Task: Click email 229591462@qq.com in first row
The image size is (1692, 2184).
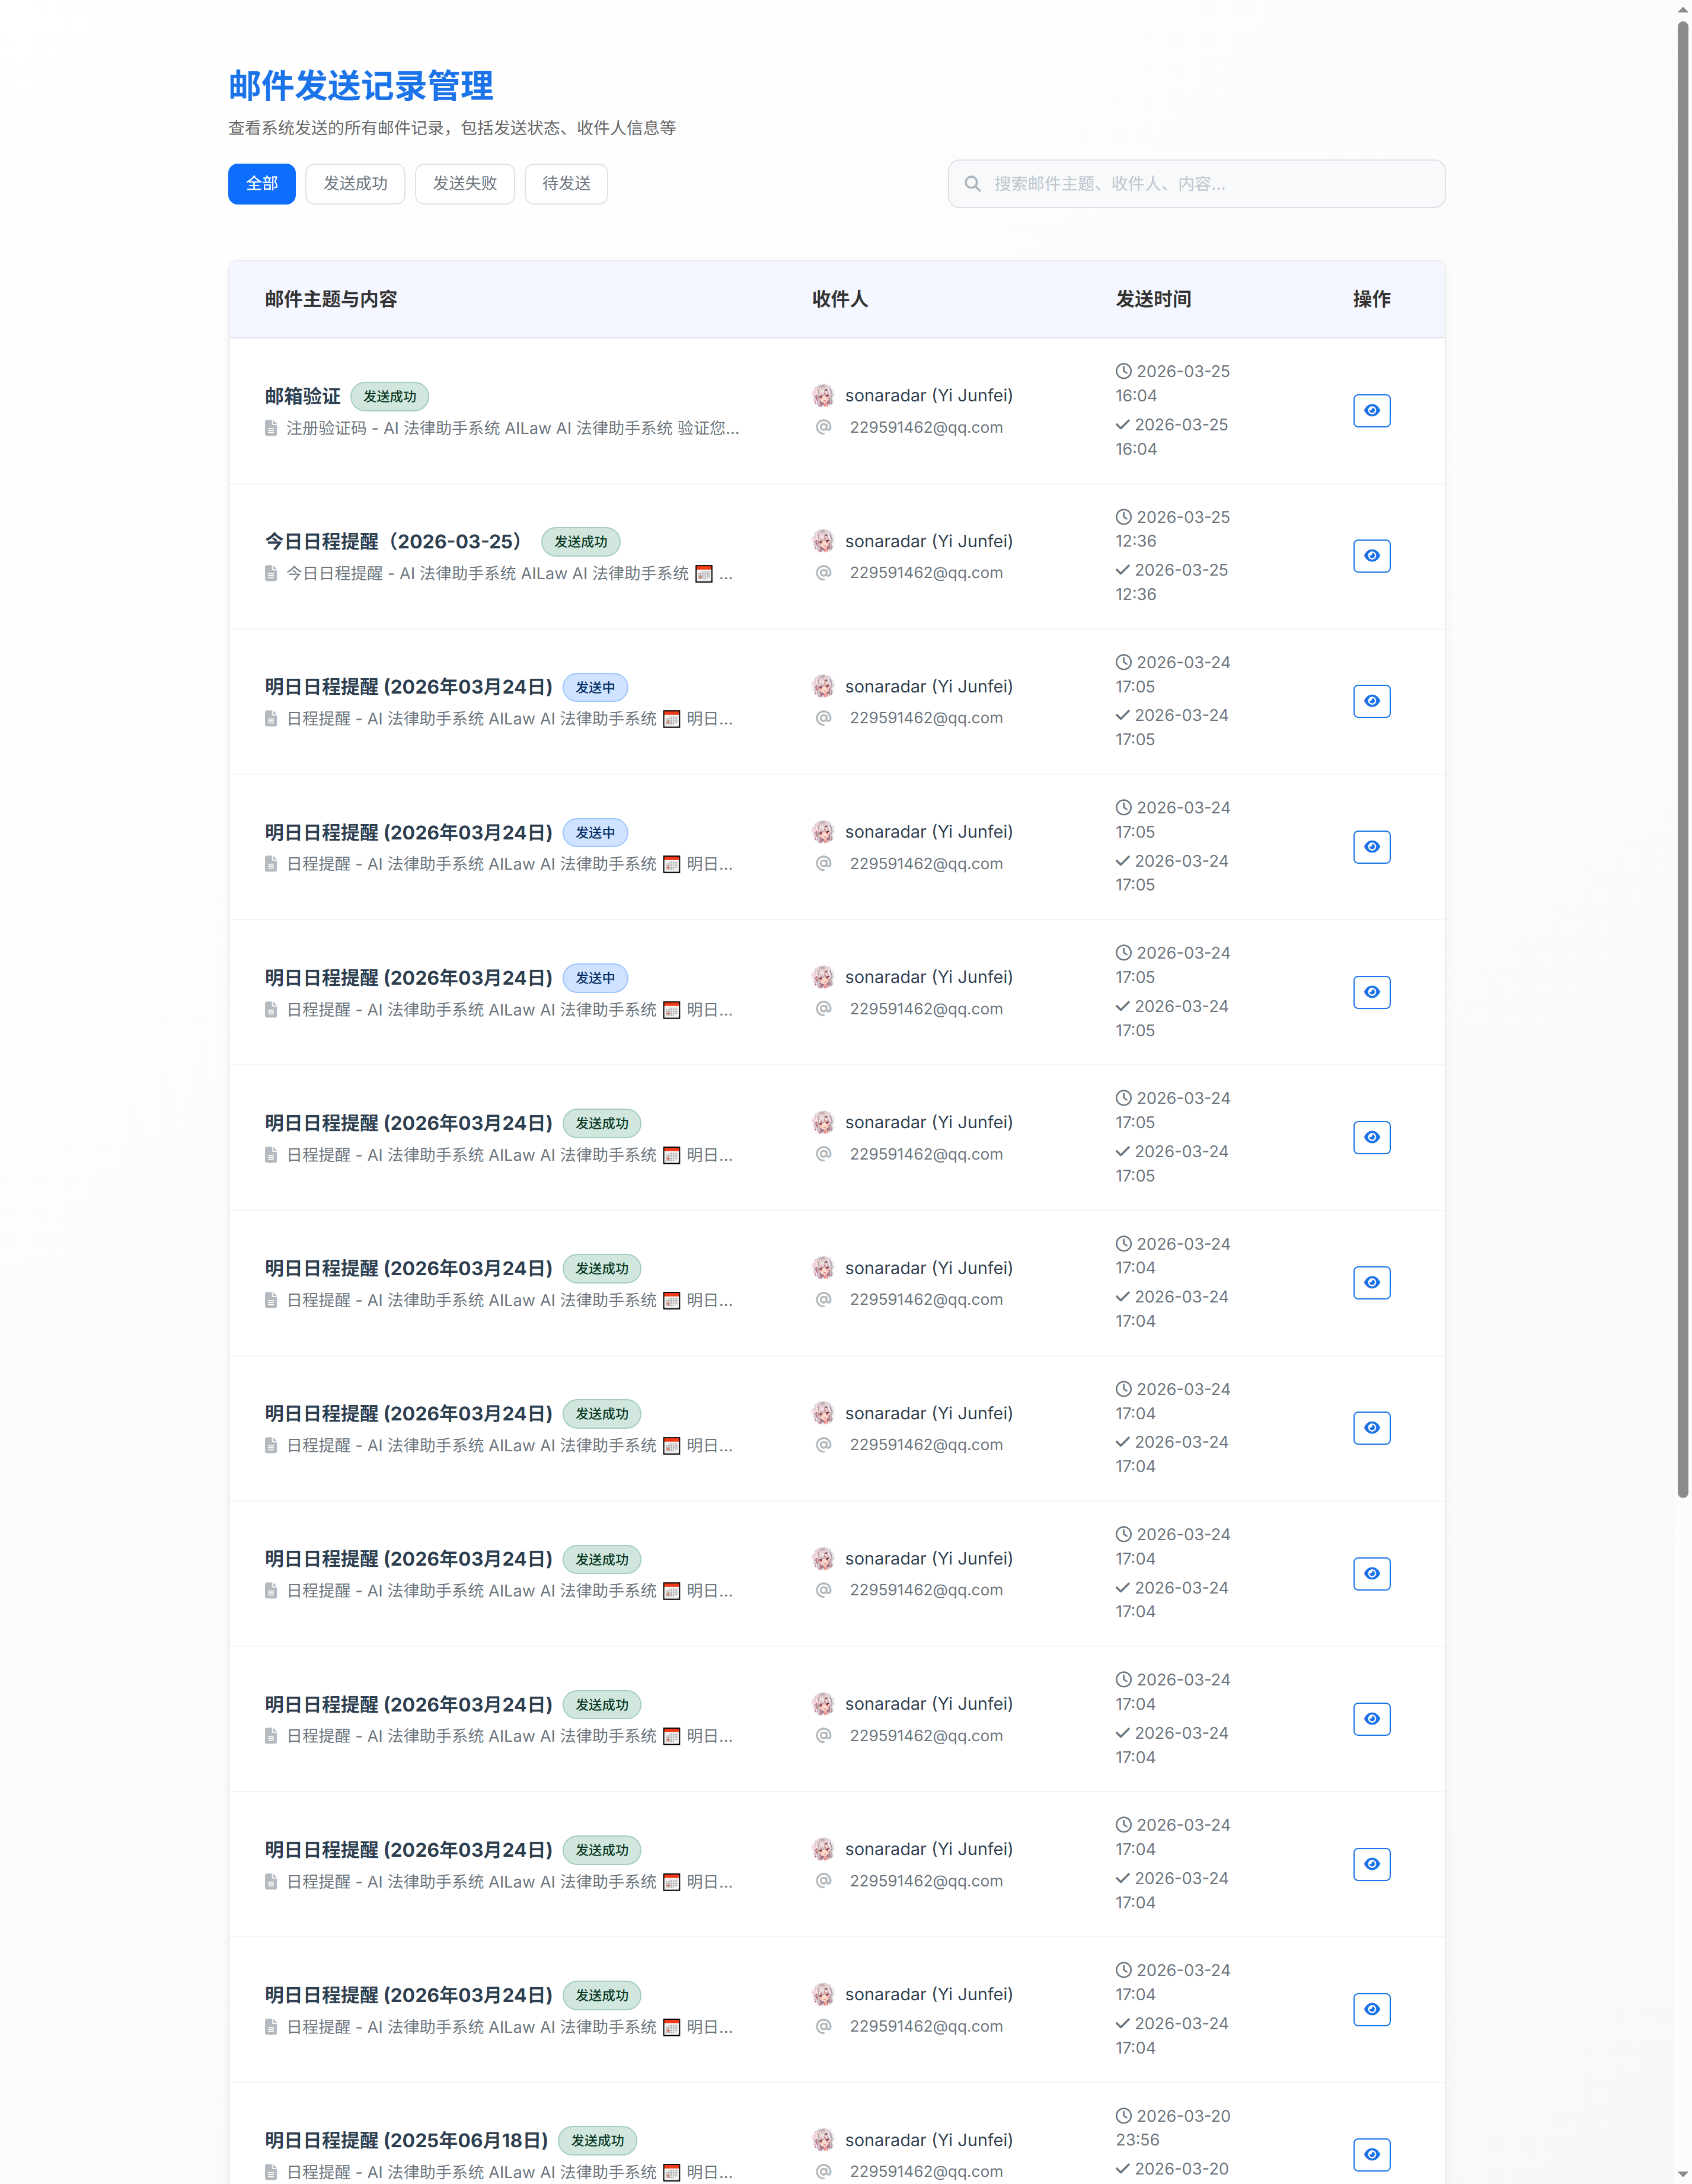Action: tap(926, 428)
